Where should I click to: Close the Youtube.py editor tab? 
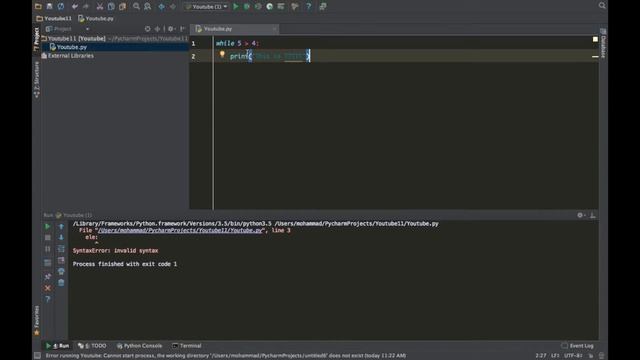[x=274, y=29]
